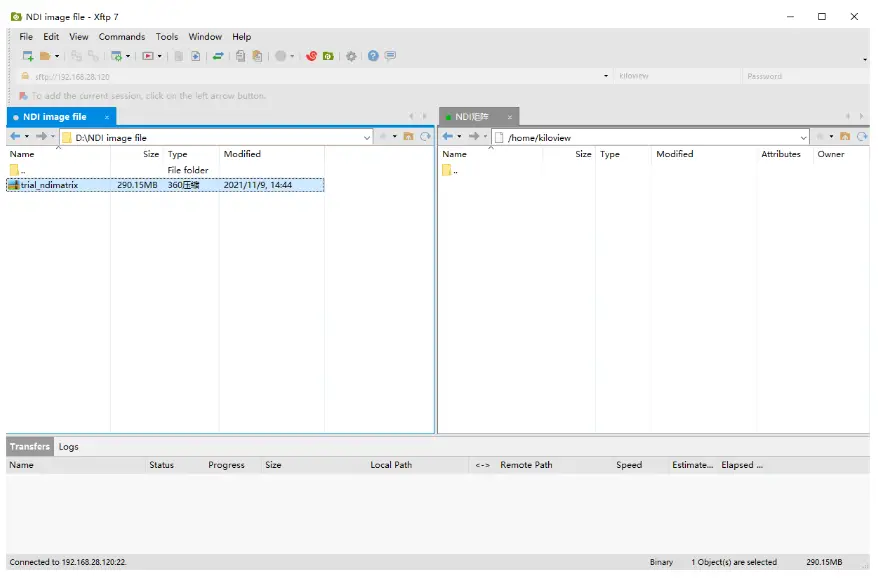Click the green-arrows transfer icon in toolbar
The width and height of the screenshot is (878, 581).
tap(218, 56)
